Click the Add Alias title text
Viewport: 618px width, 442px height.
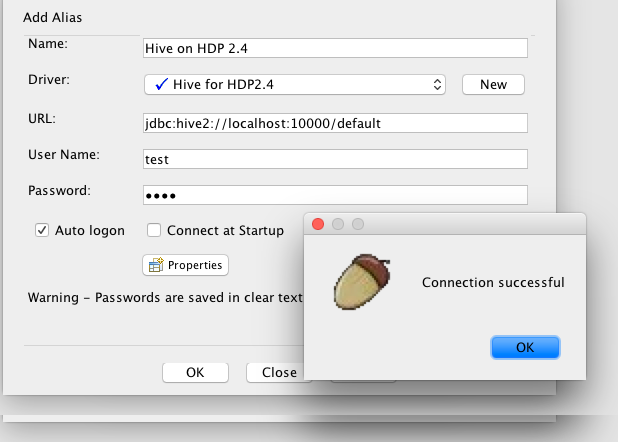click(x=52, y=17)
